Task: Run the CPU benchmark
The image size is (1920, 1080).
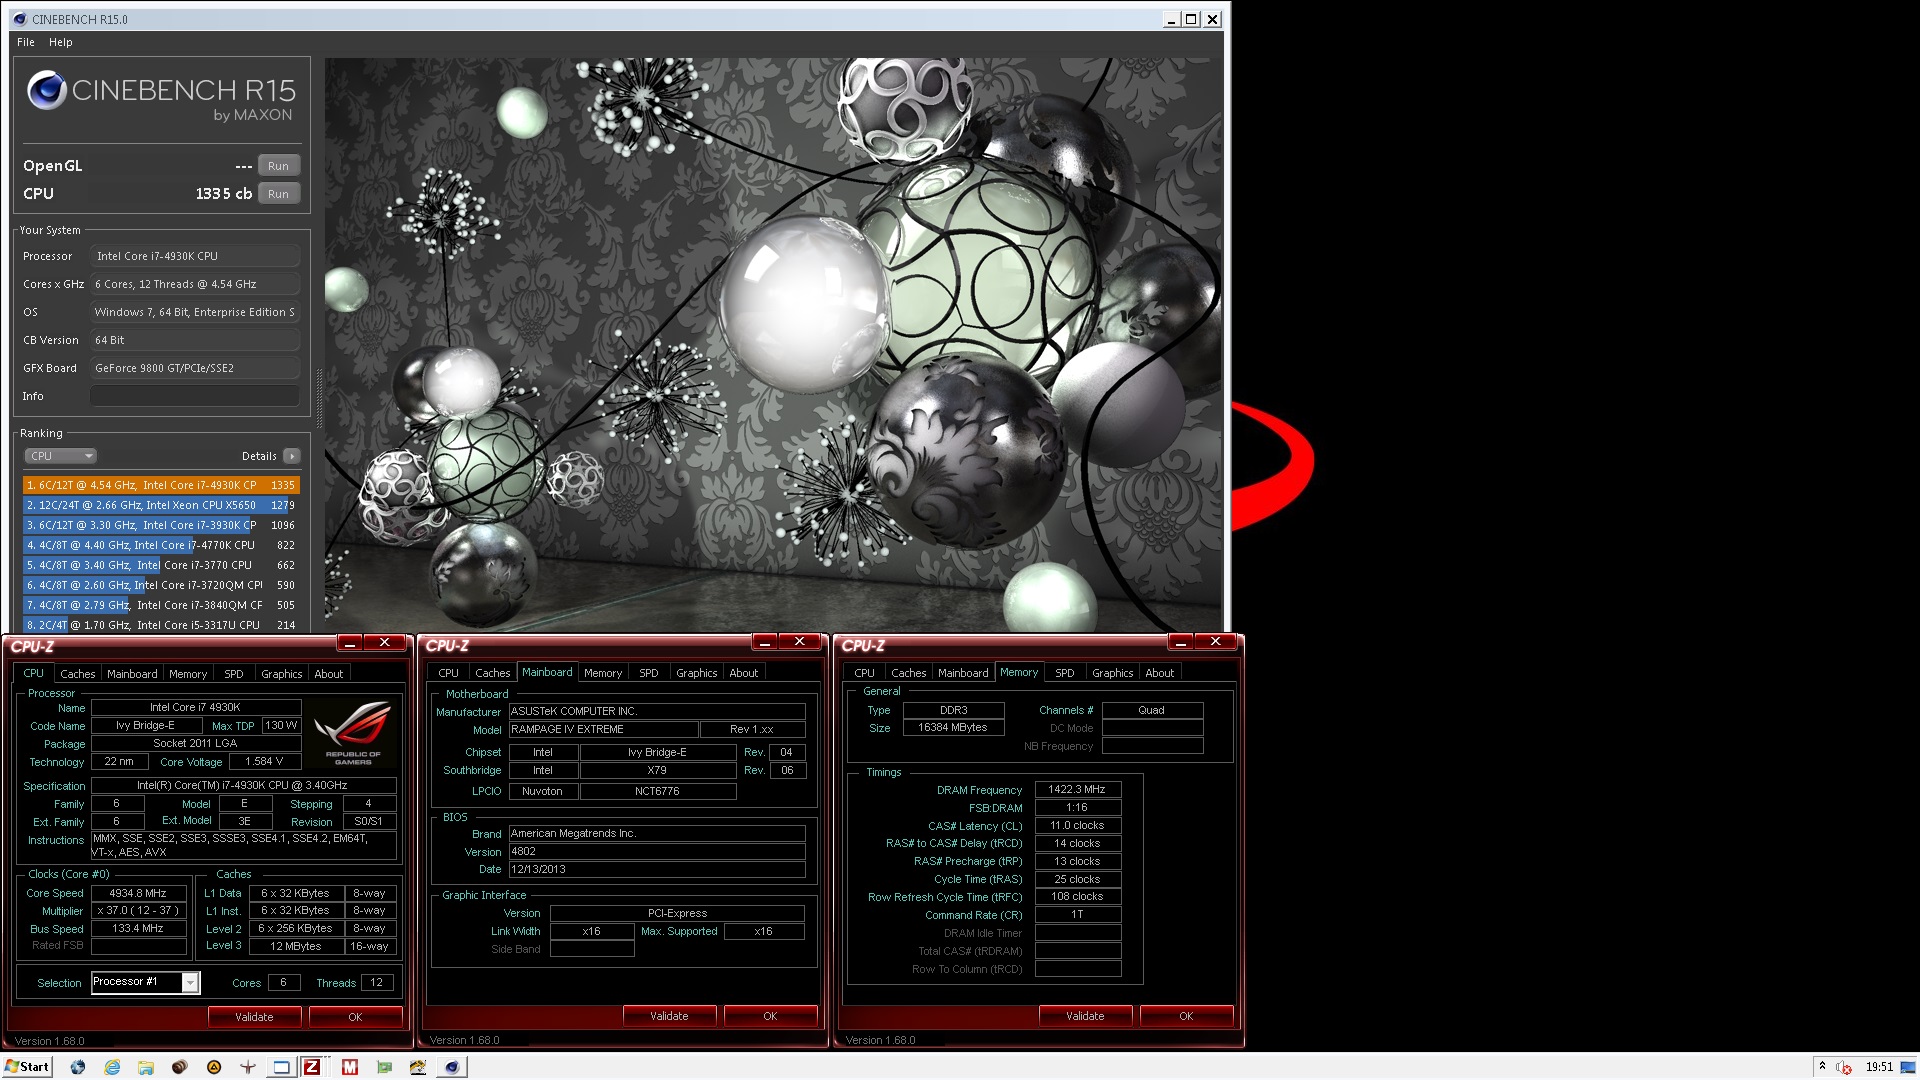Action: tap(278, 194)
